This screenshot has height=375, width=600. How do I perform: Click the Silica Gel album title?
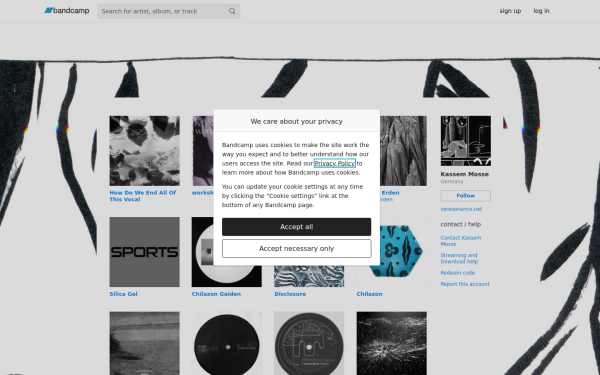pyautogui.click(x=123, y=294)
